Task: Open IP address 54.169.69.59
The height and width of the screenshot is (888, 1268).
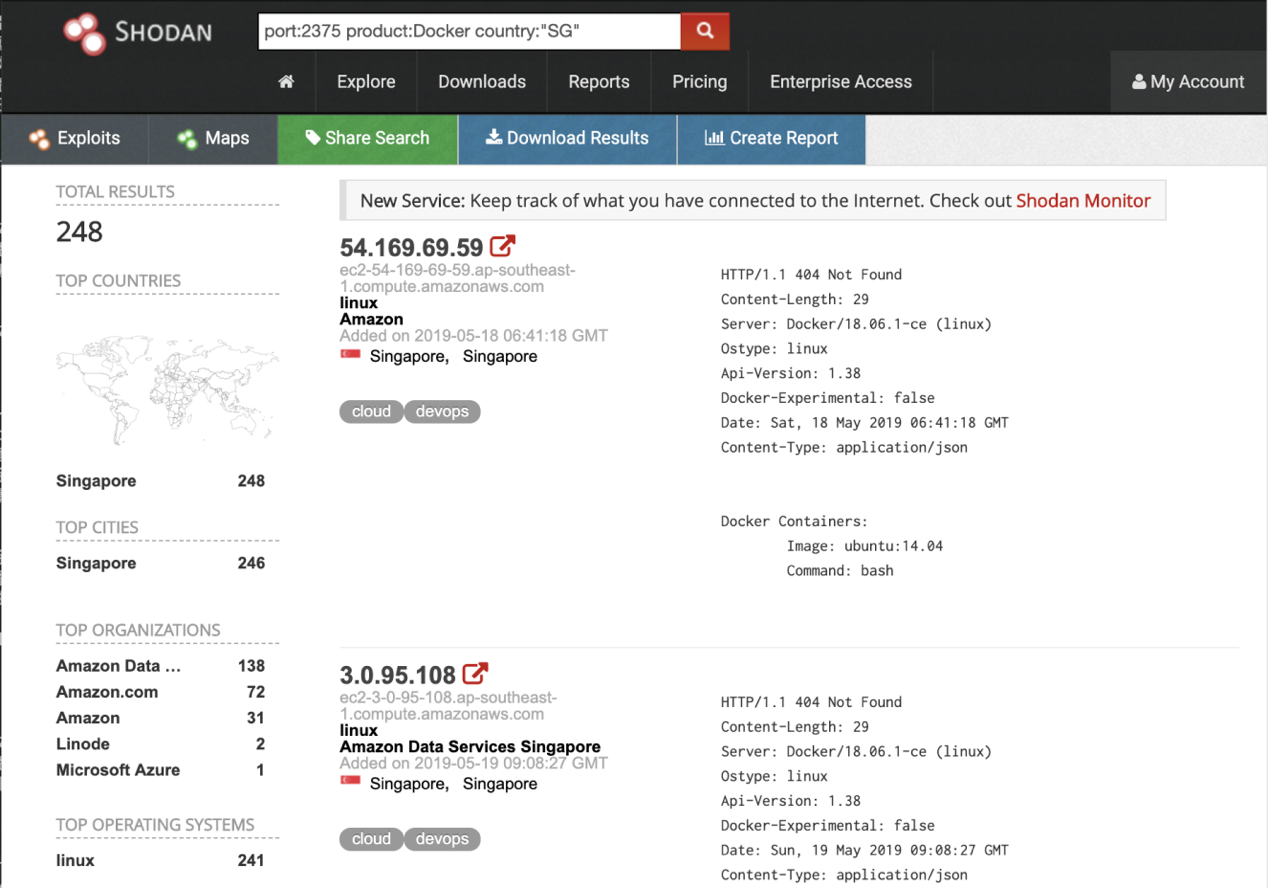Action: [411, 247]
